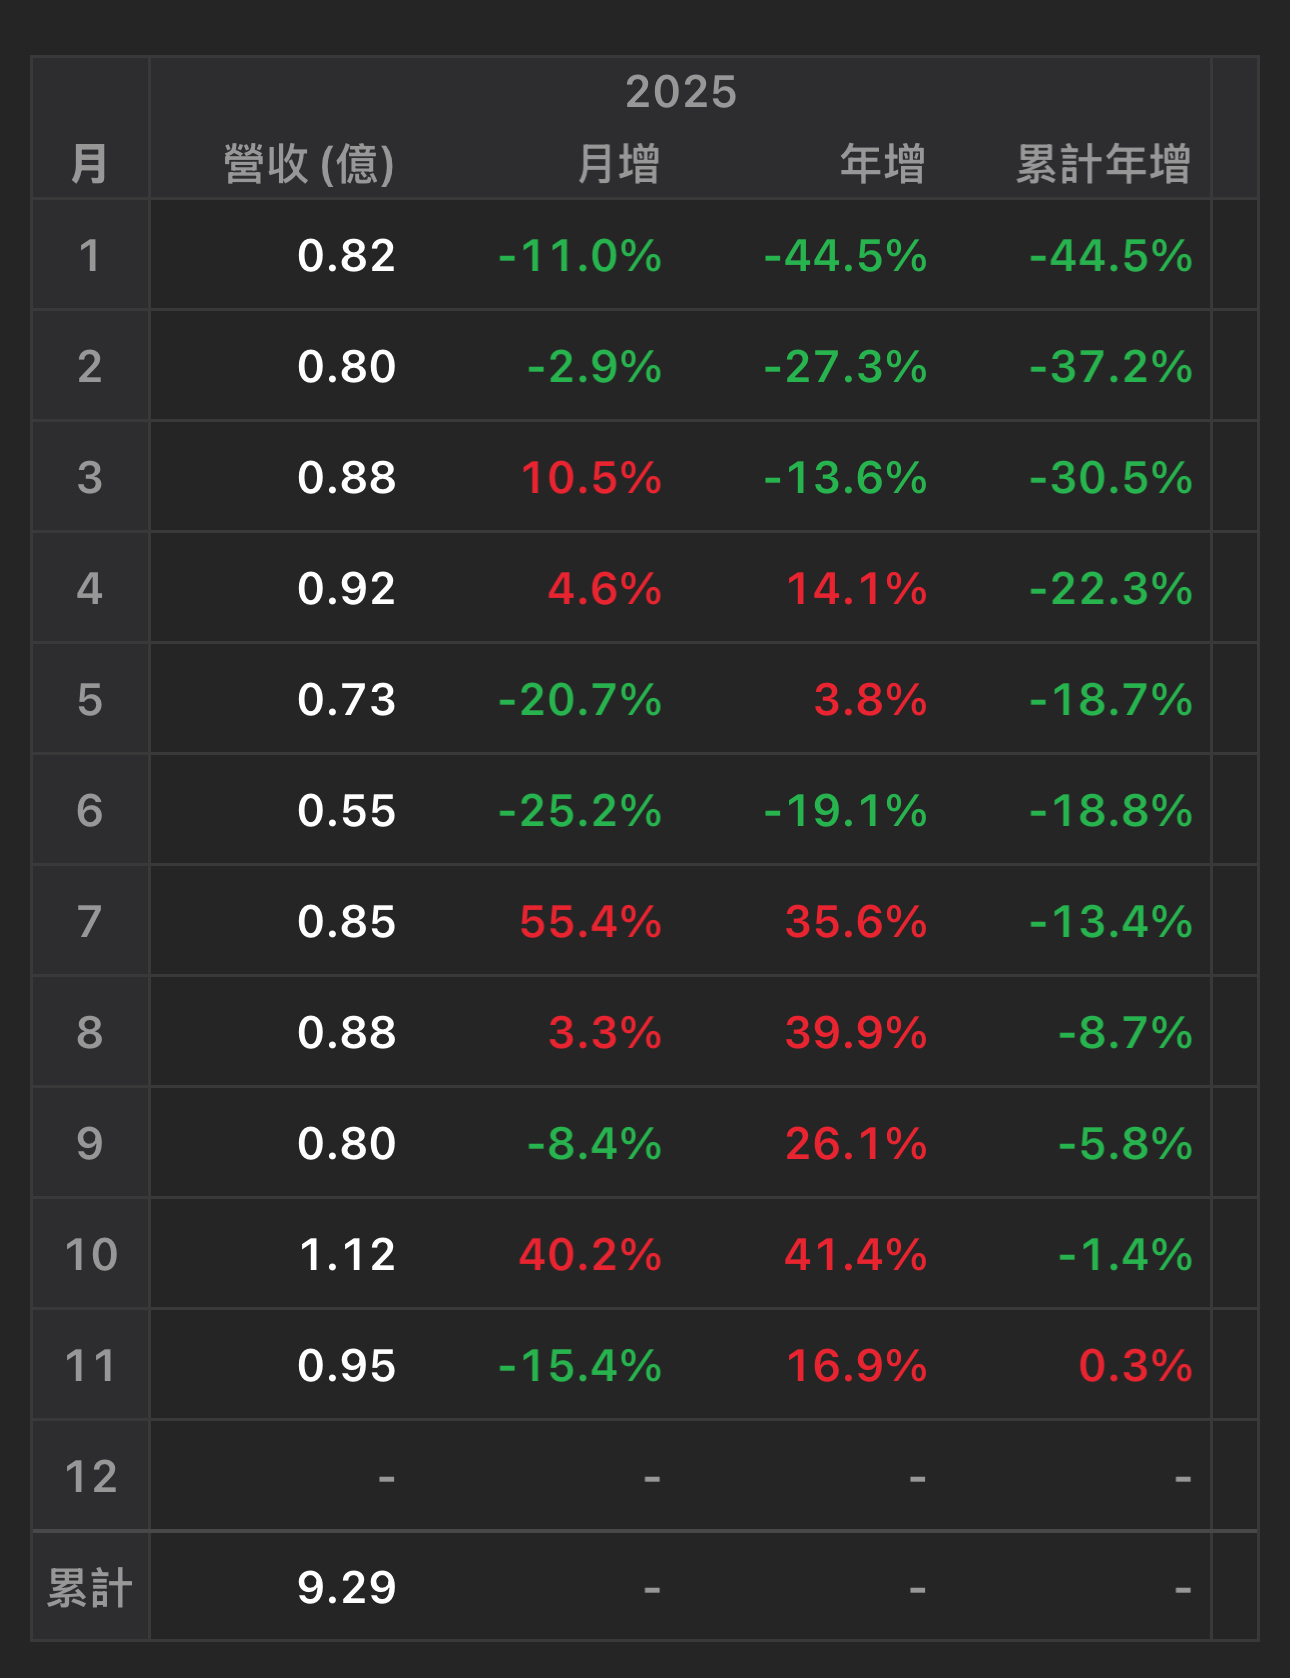Click the 月 column header

(90, 164)
